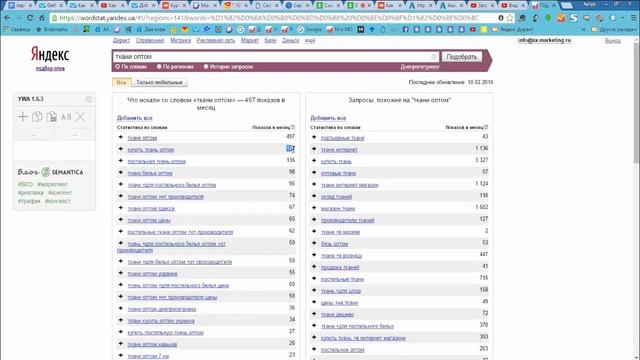Open the Деньги service link

tap(291, 40)
